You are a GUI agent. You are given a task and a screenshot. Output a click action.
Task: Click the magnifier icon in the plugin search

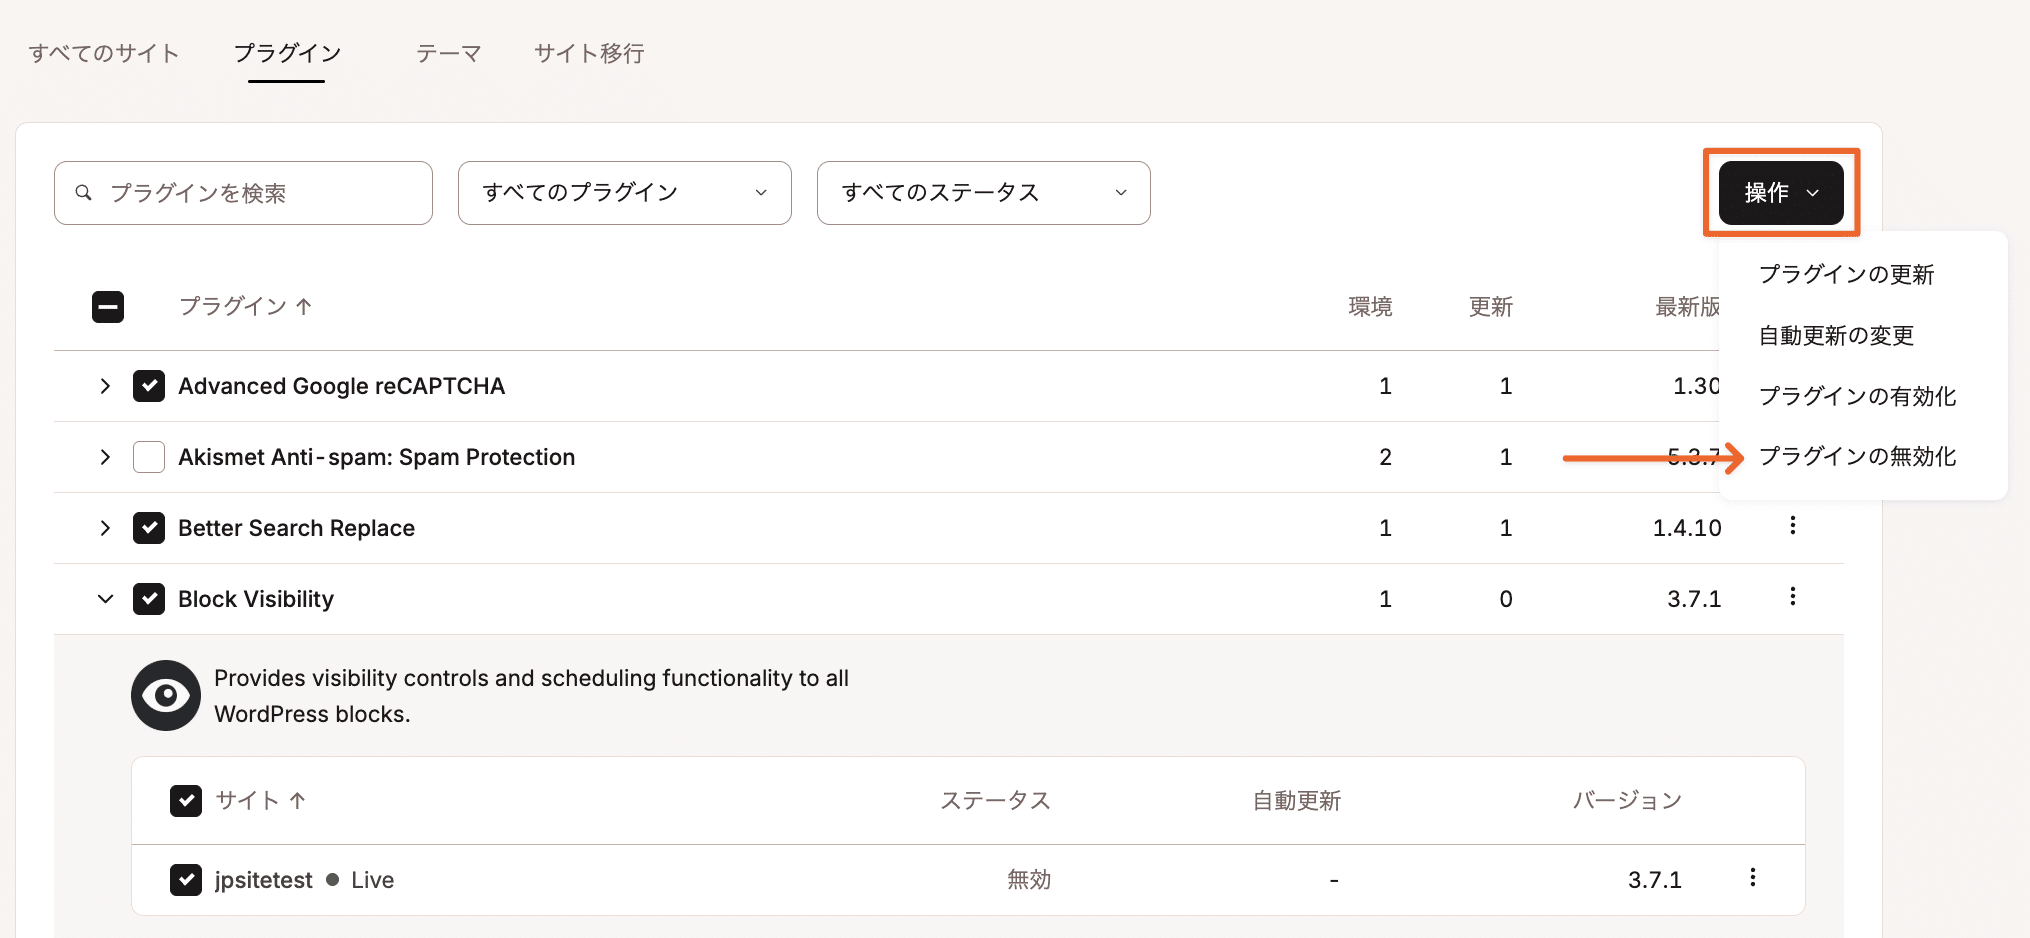click(84, 192)
